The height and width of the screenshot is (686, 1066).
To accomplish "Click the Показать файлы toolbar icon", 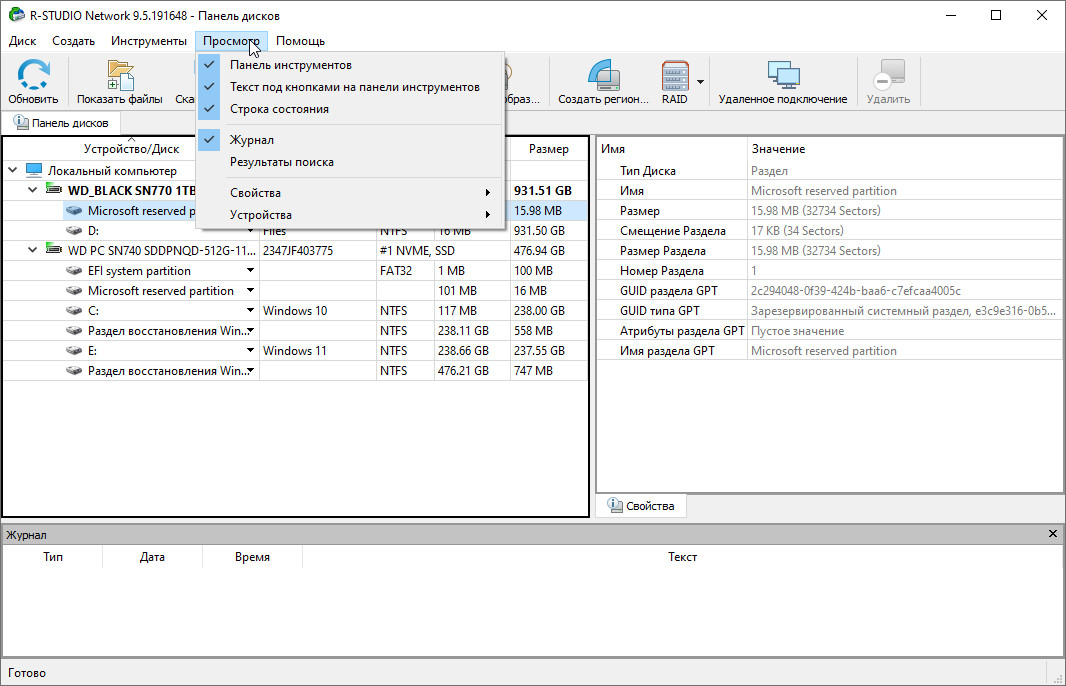I will tap(120, 76).
